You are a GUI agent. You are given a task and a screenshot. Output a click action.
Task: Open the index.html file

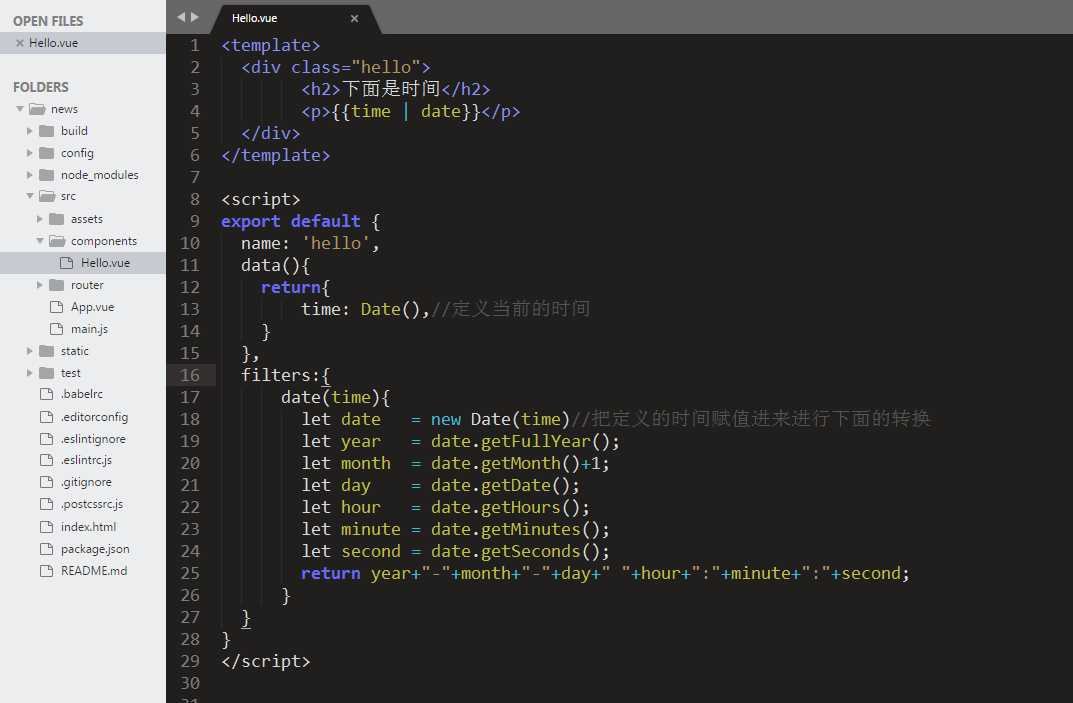coord(88,527)
